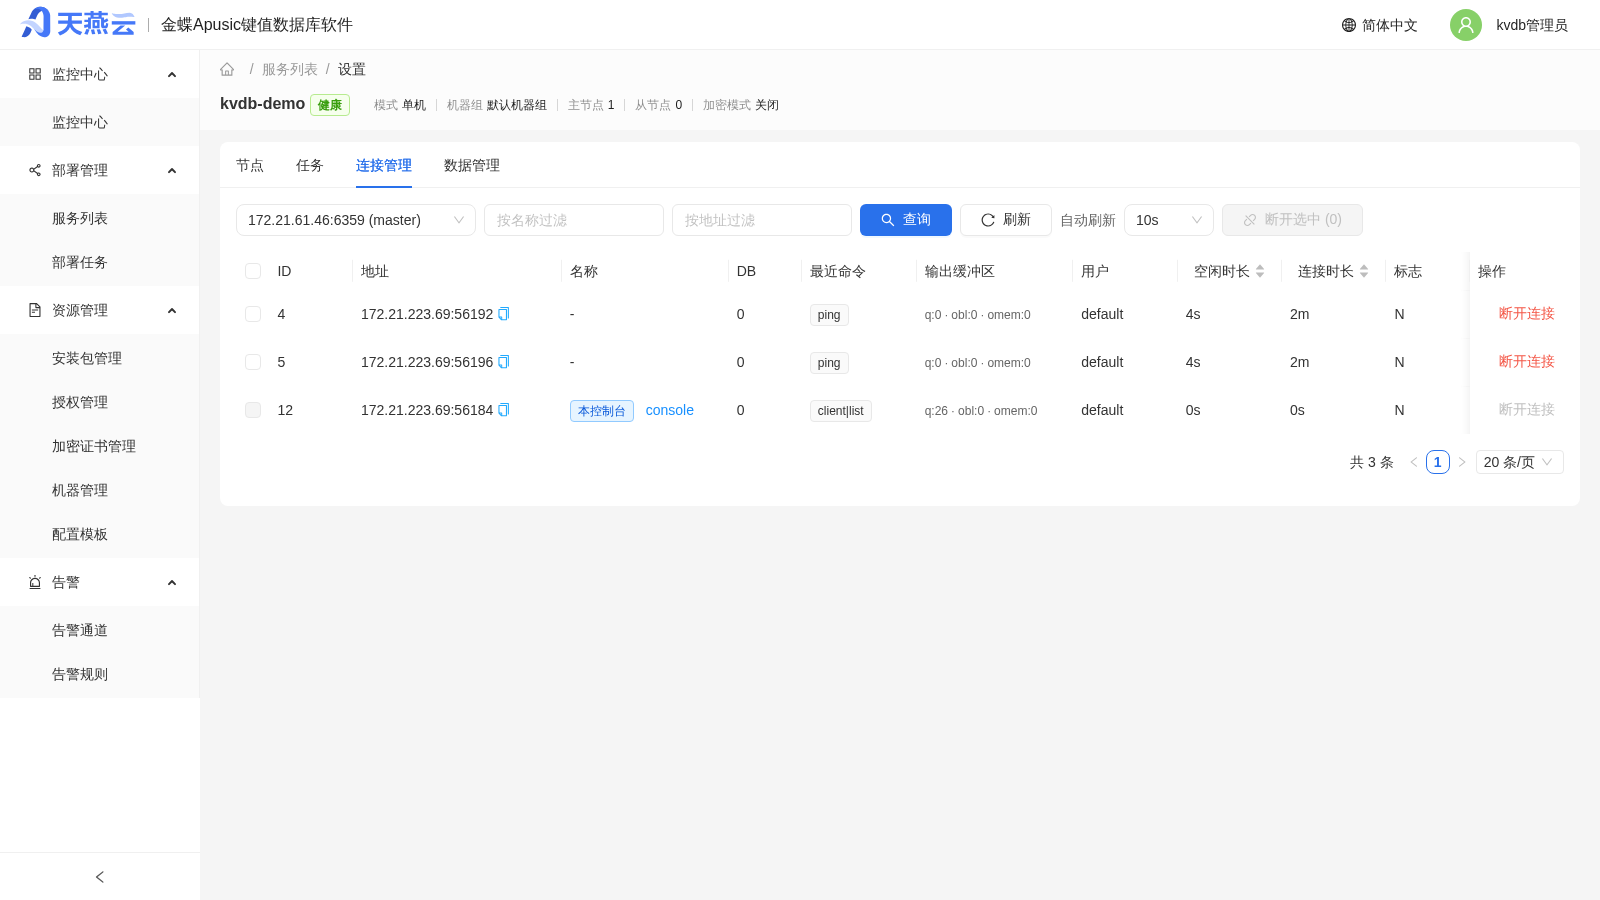Switch to the 节点 tab
The height and width of the screenshot is (900, 1600).
click(250, 165)
